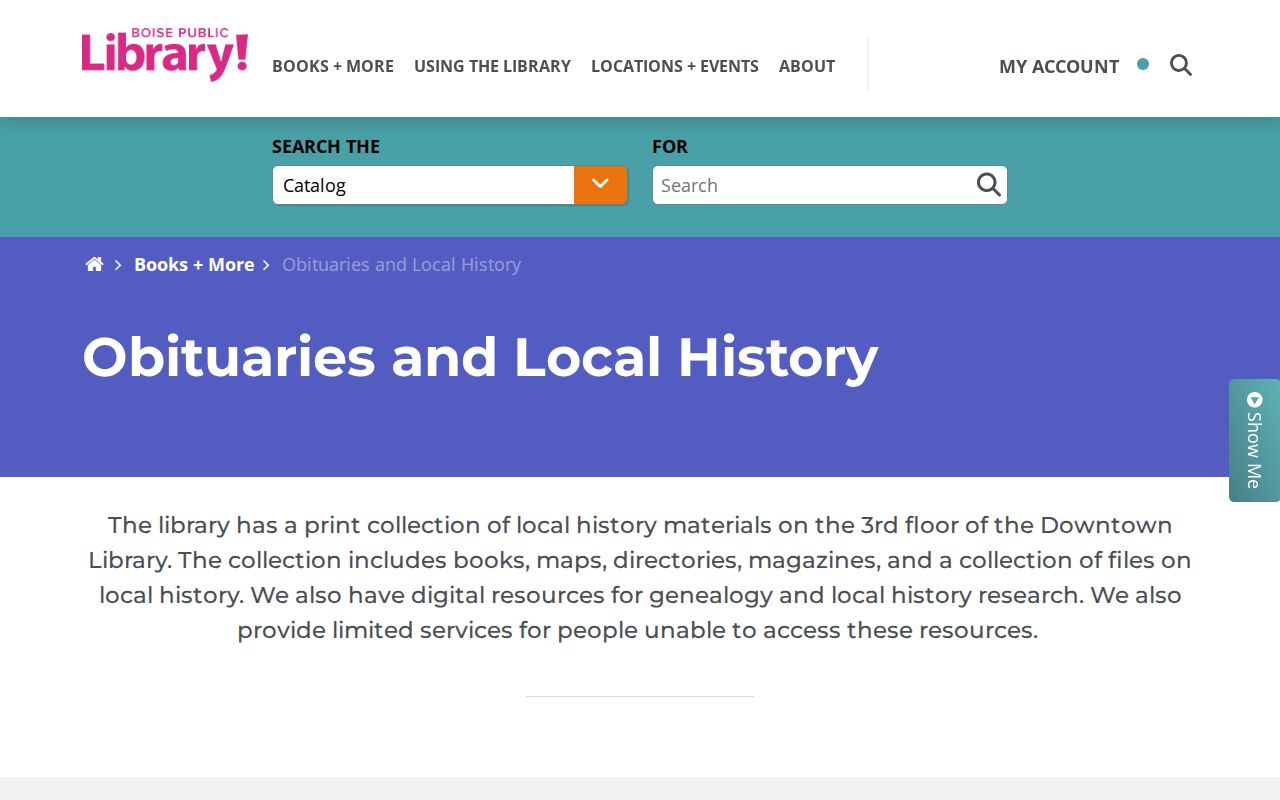Open the Show Me side tab
This screenshot has height=800, width=1280.
coord(1254,440)
